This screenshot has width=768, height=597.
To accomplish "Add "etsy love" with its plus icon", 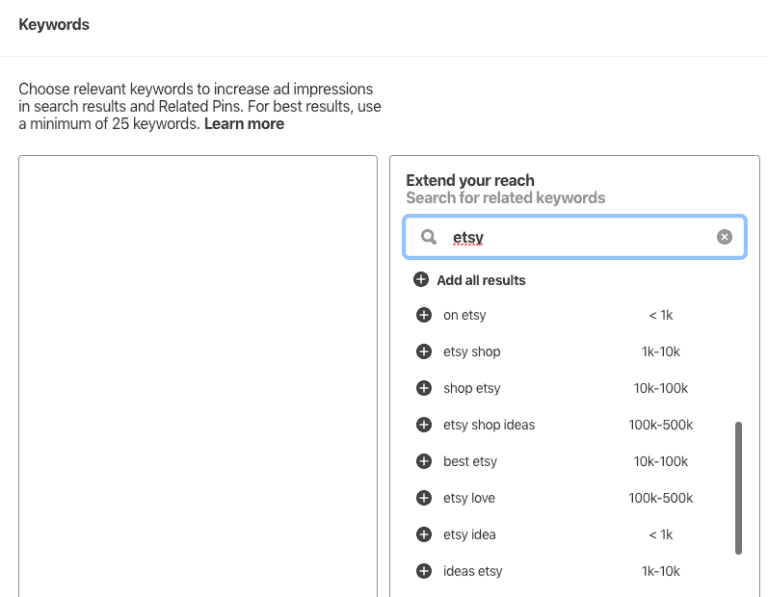I will coord(423,498).
